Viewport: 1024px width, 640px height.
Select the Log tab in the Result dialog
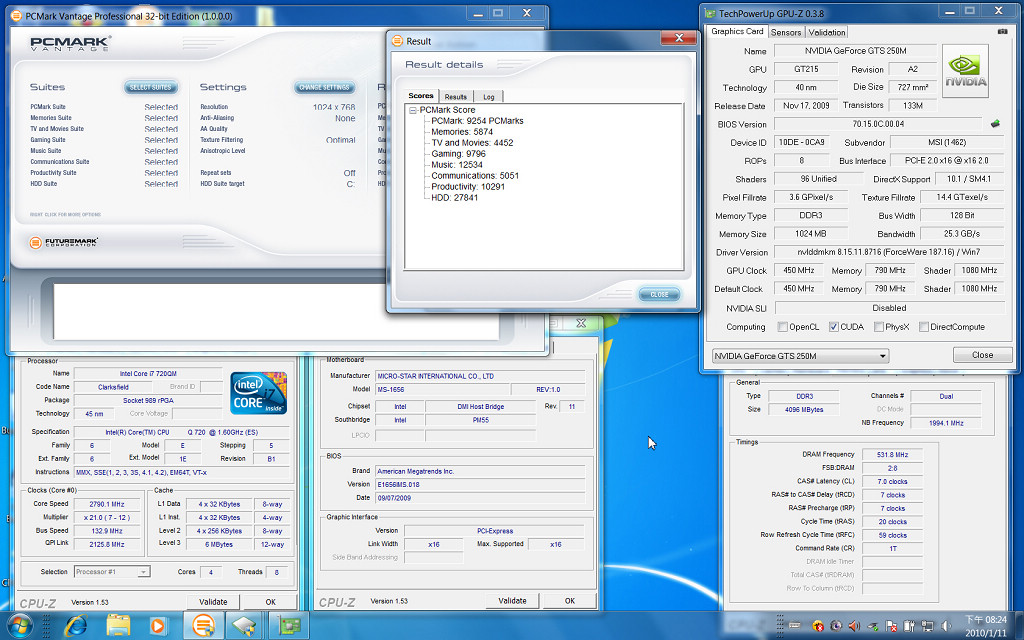(x=488, y=97)
